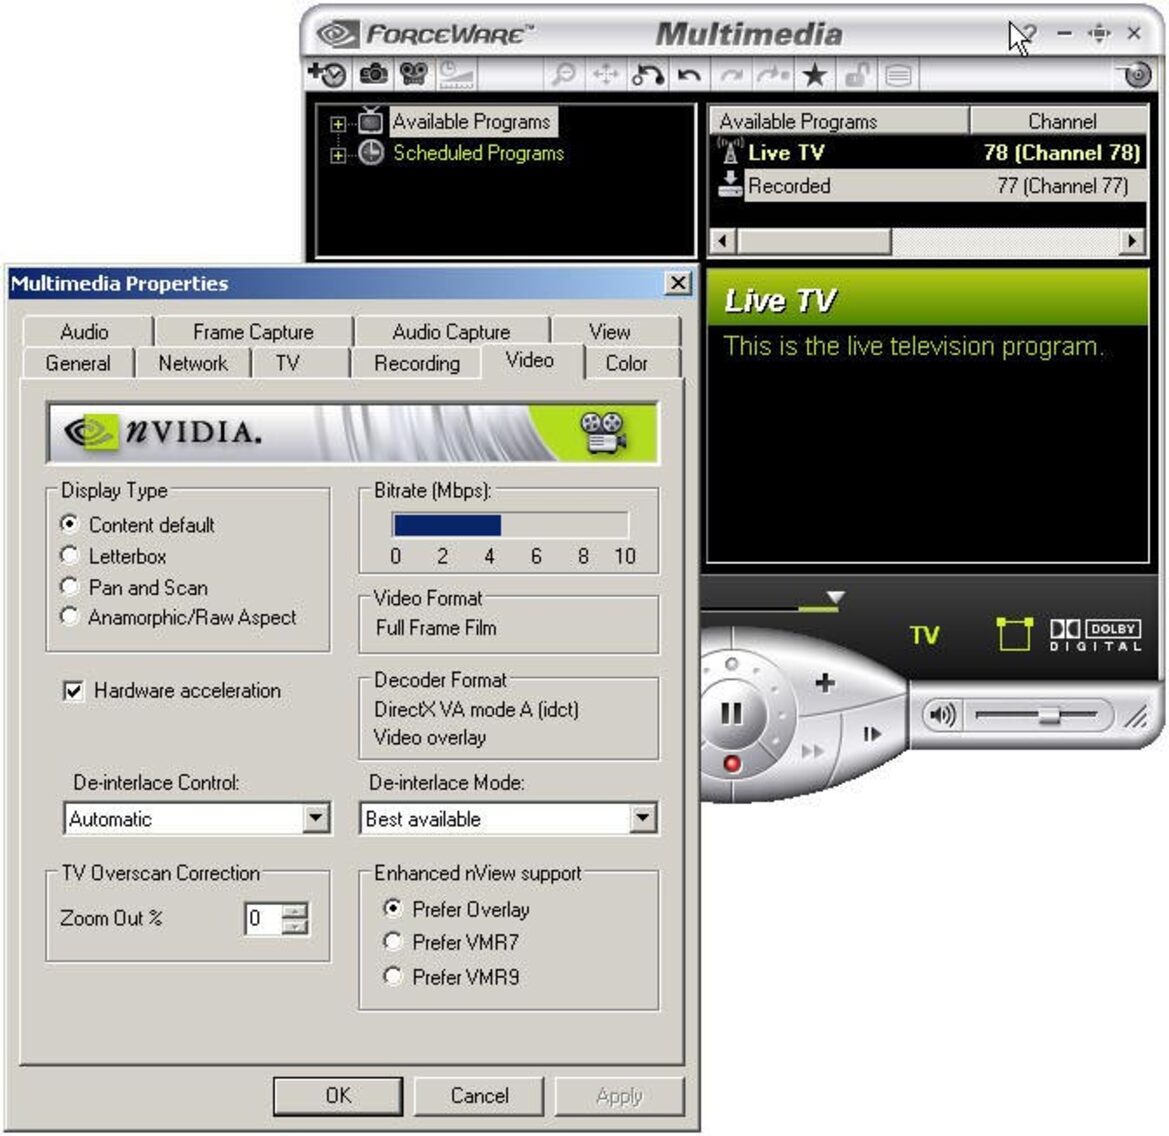Click the plus channel up button
The height and width of the screenshot is (1136, 1169).
pyautogui.click(x=825, y=682)
